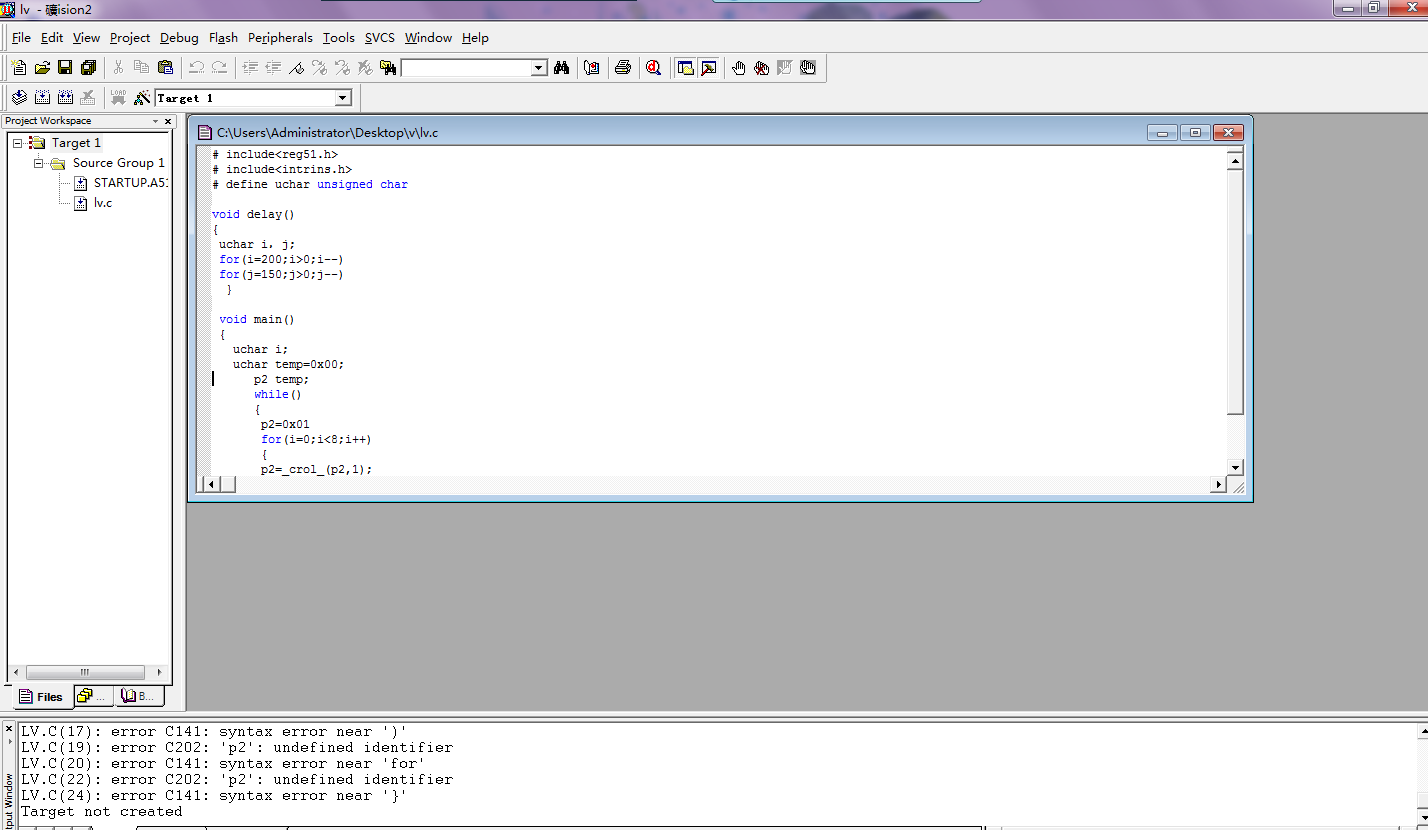
Task: Copy selection using the copy icon
Action: [142, 68]
